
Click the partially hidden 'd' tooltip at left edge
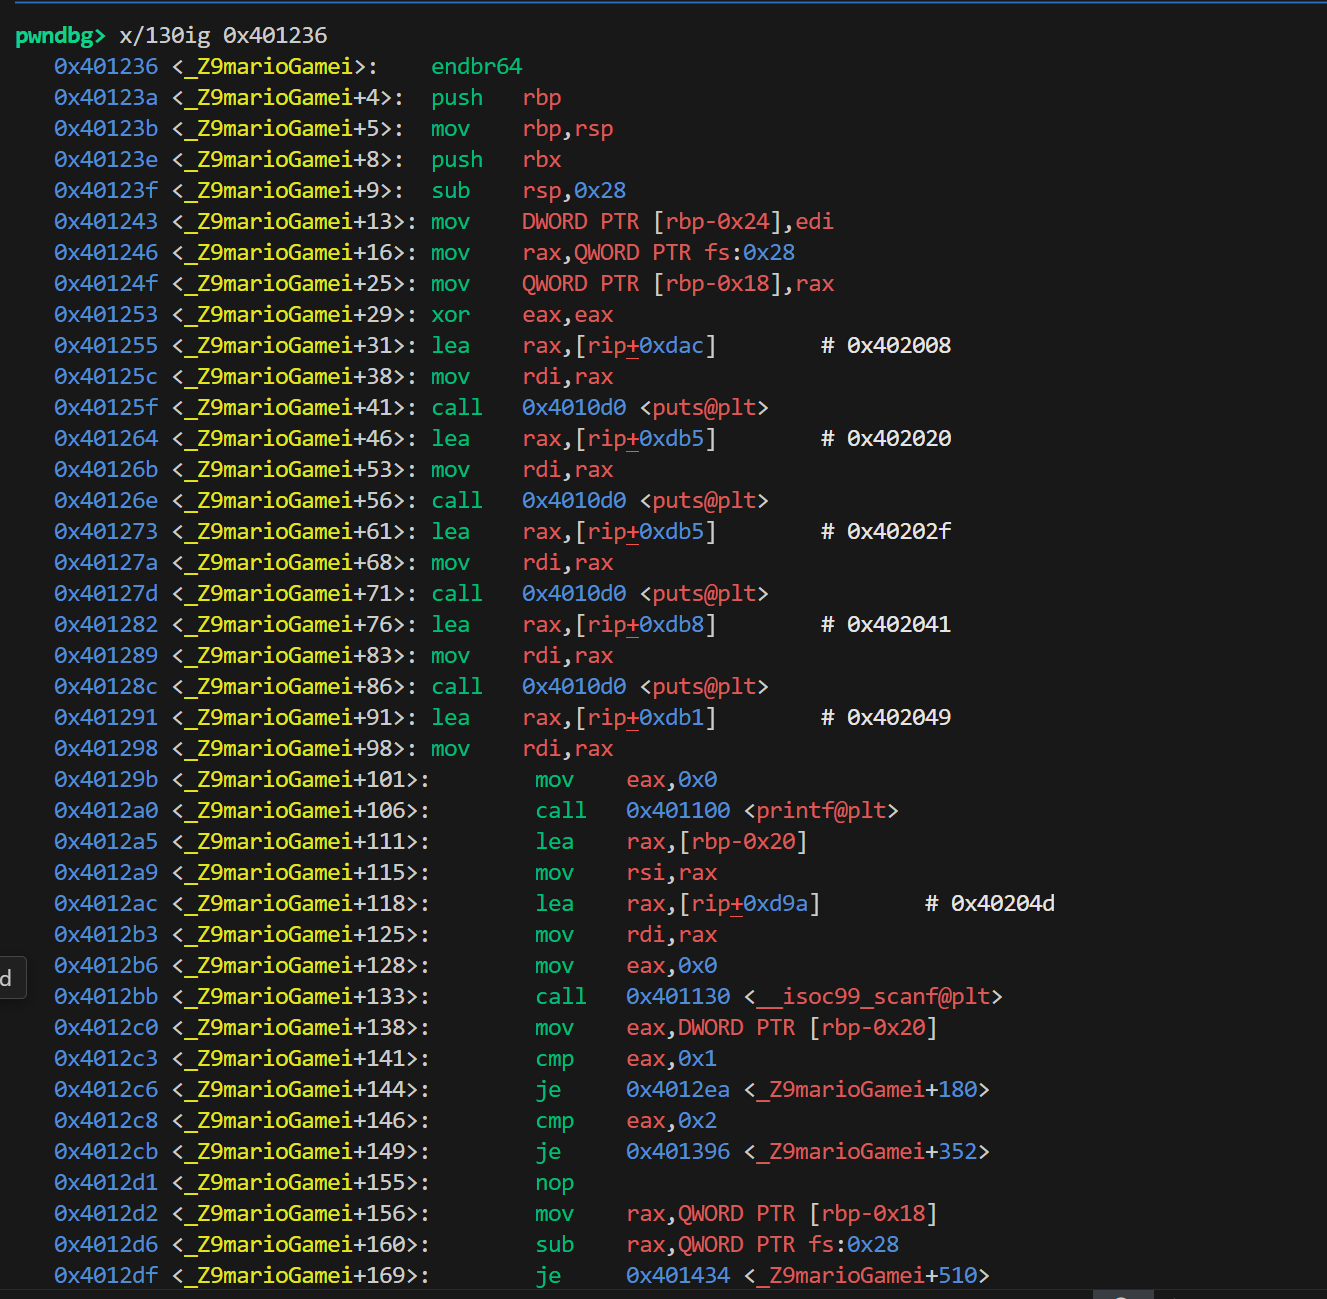click(8, 978)
